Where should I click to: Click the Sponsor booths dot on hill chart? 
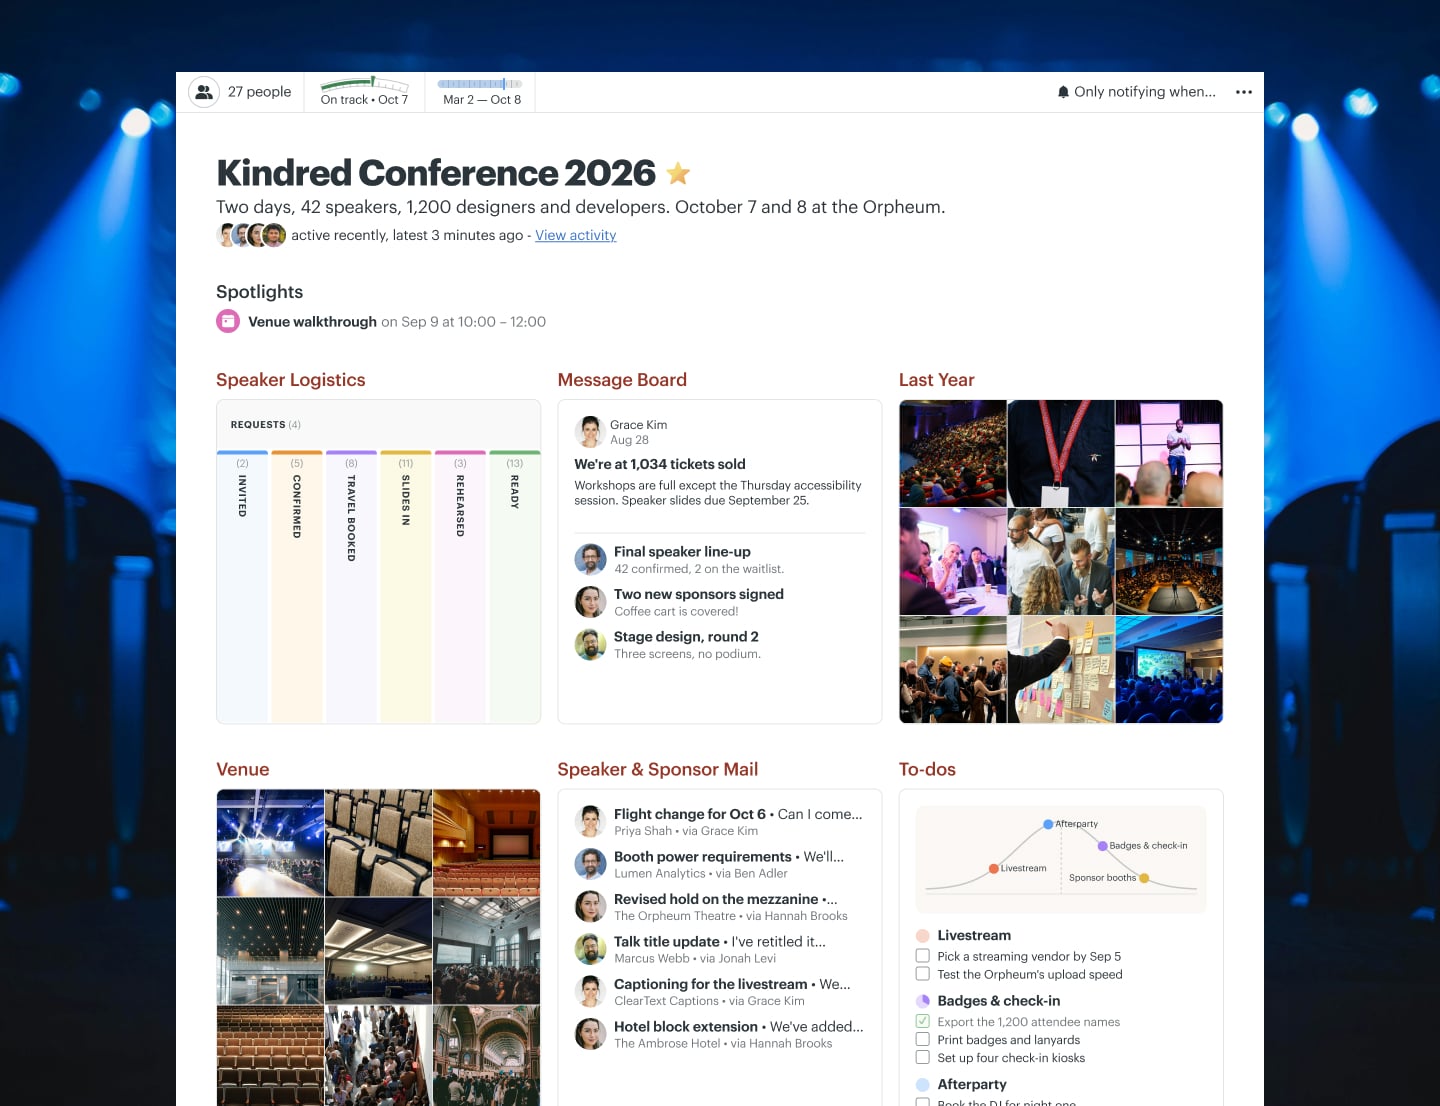1144,878
